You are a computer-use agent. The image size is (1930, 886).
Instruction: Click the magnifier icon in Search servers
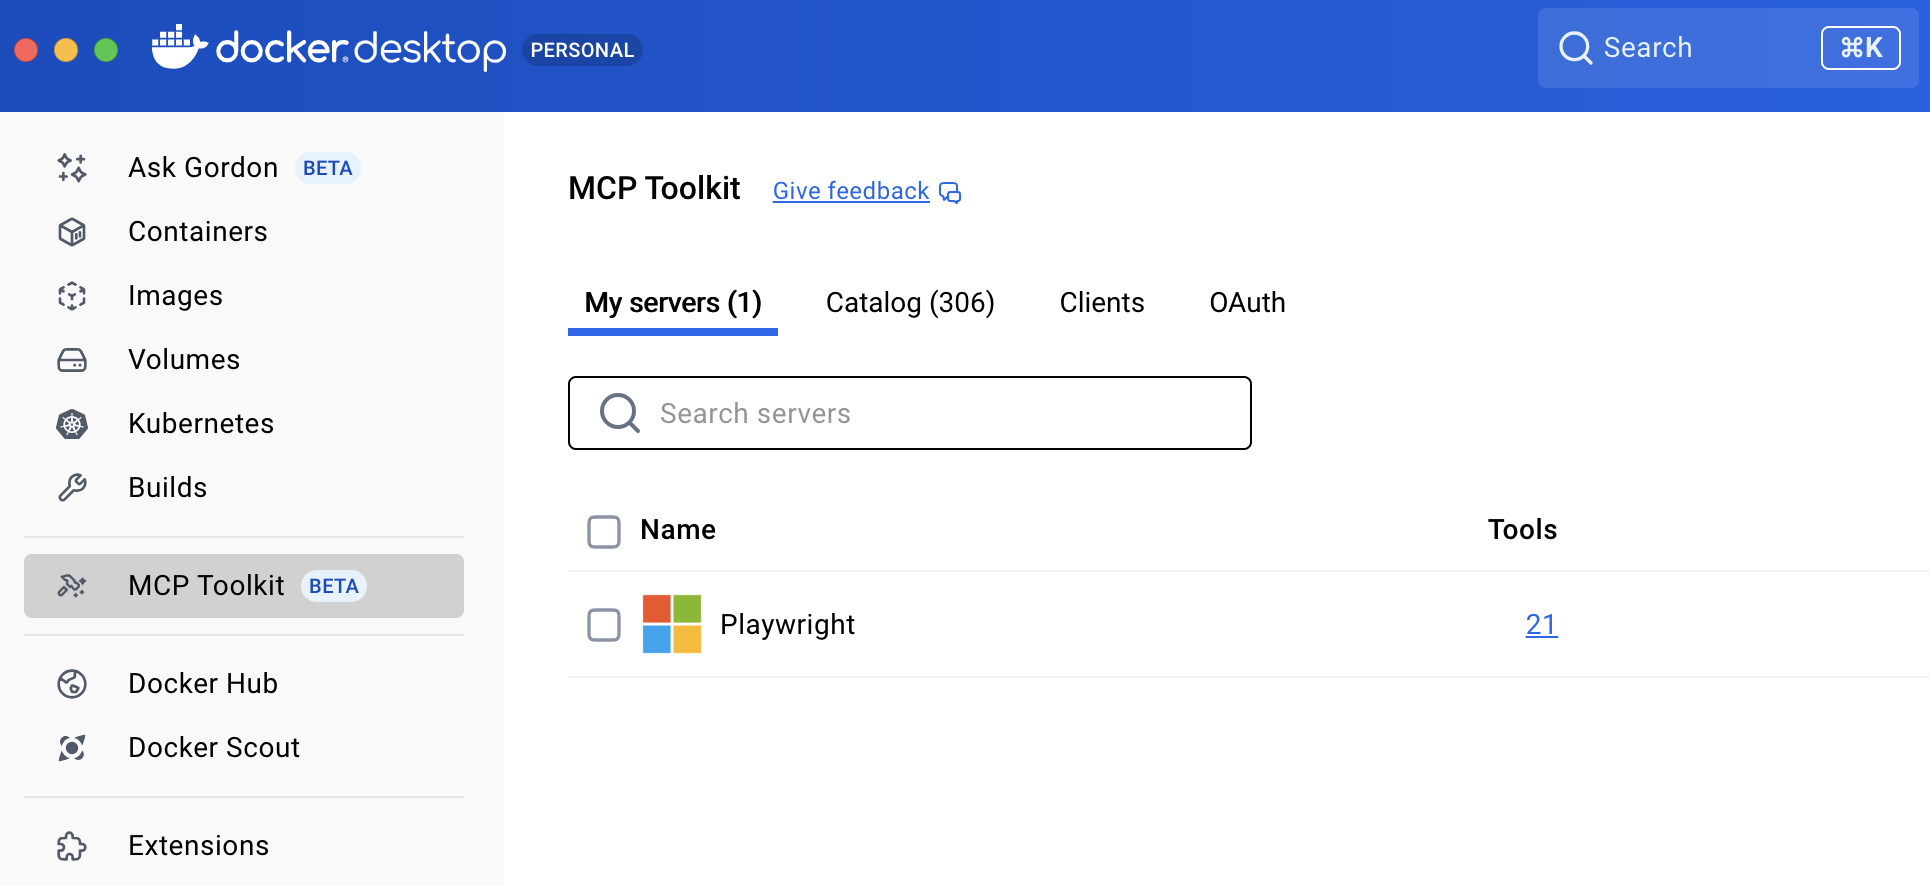[620, 413]
